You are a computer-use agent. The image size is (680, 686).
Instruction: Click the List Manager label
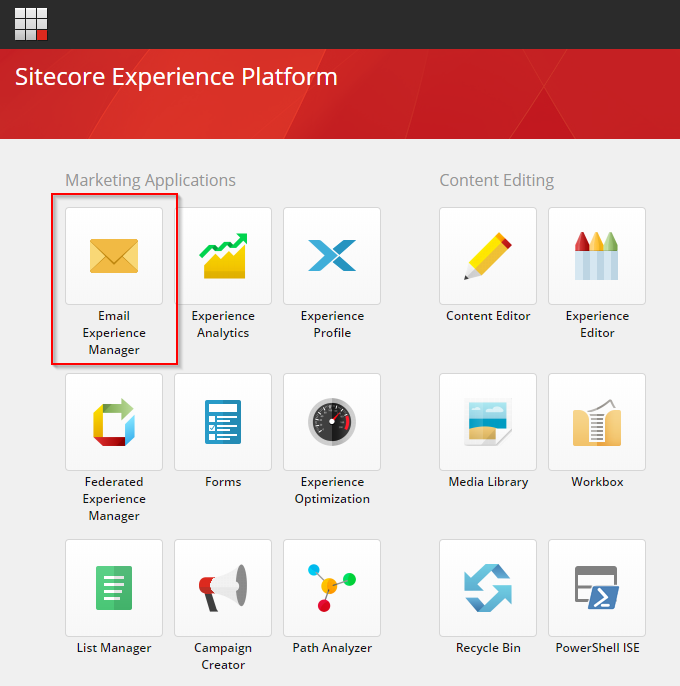point(114,648)
